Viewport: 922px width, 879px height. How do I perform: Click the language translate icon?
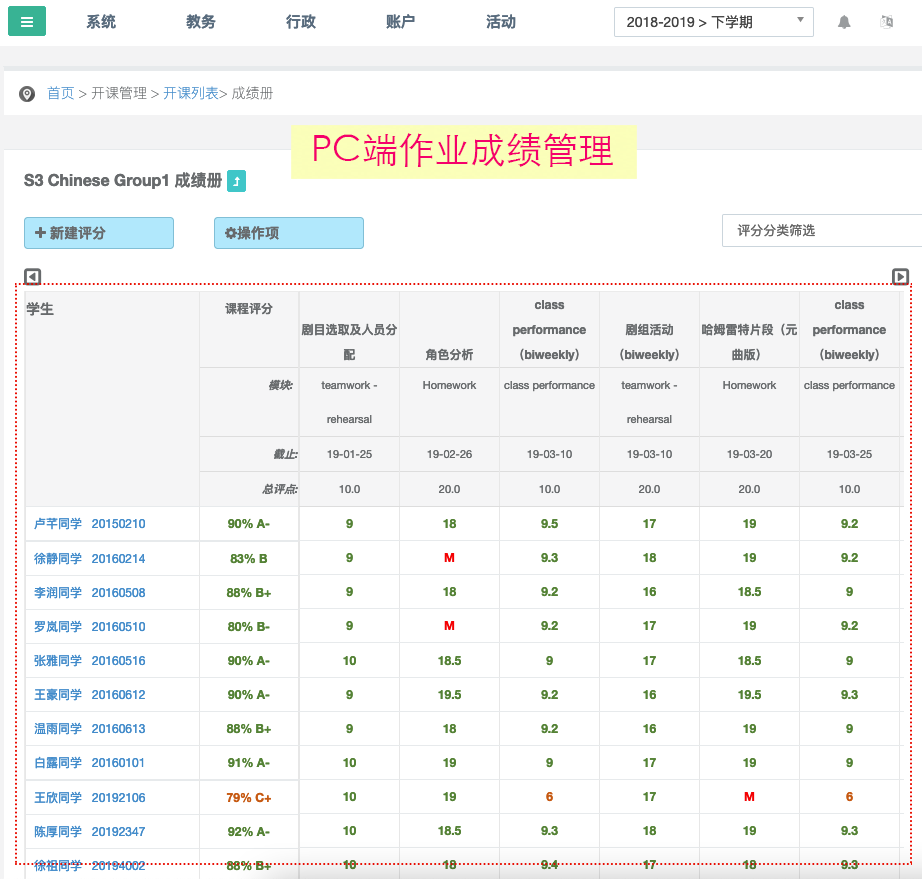tap(886, 22)
